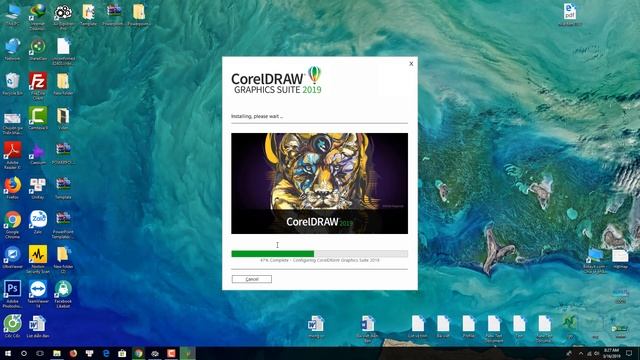Image resolution: width=640 pixels, height=360 pixels.
Task: Close the CorelDRAW installer dialog
Action: [x=411, y=64]
